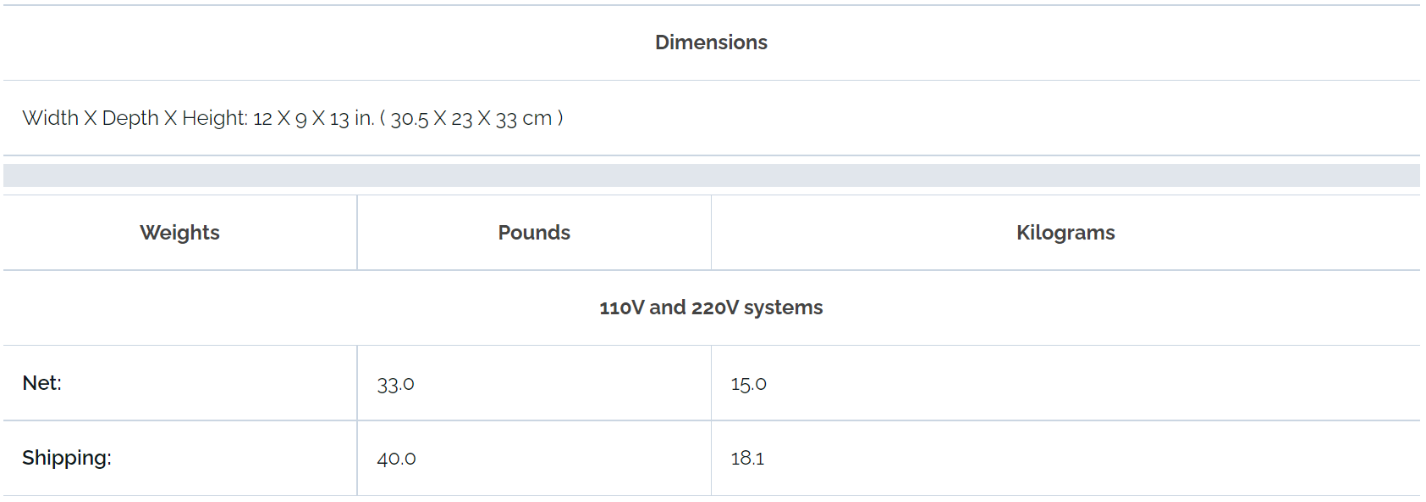Click the 'Net:' row label
This screenshot has height=502, width=1426.
point(42,383)
